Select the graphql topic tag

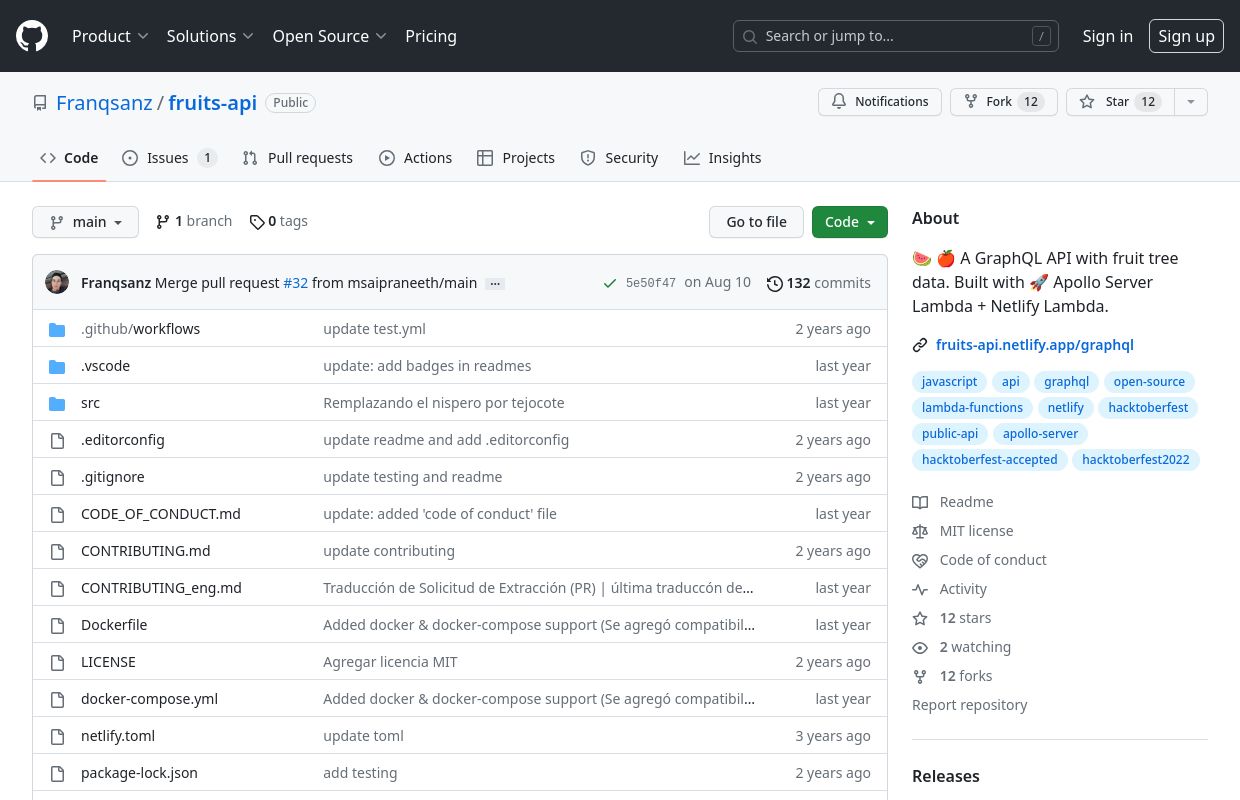pyautogui.click(x=1066, y=382)
